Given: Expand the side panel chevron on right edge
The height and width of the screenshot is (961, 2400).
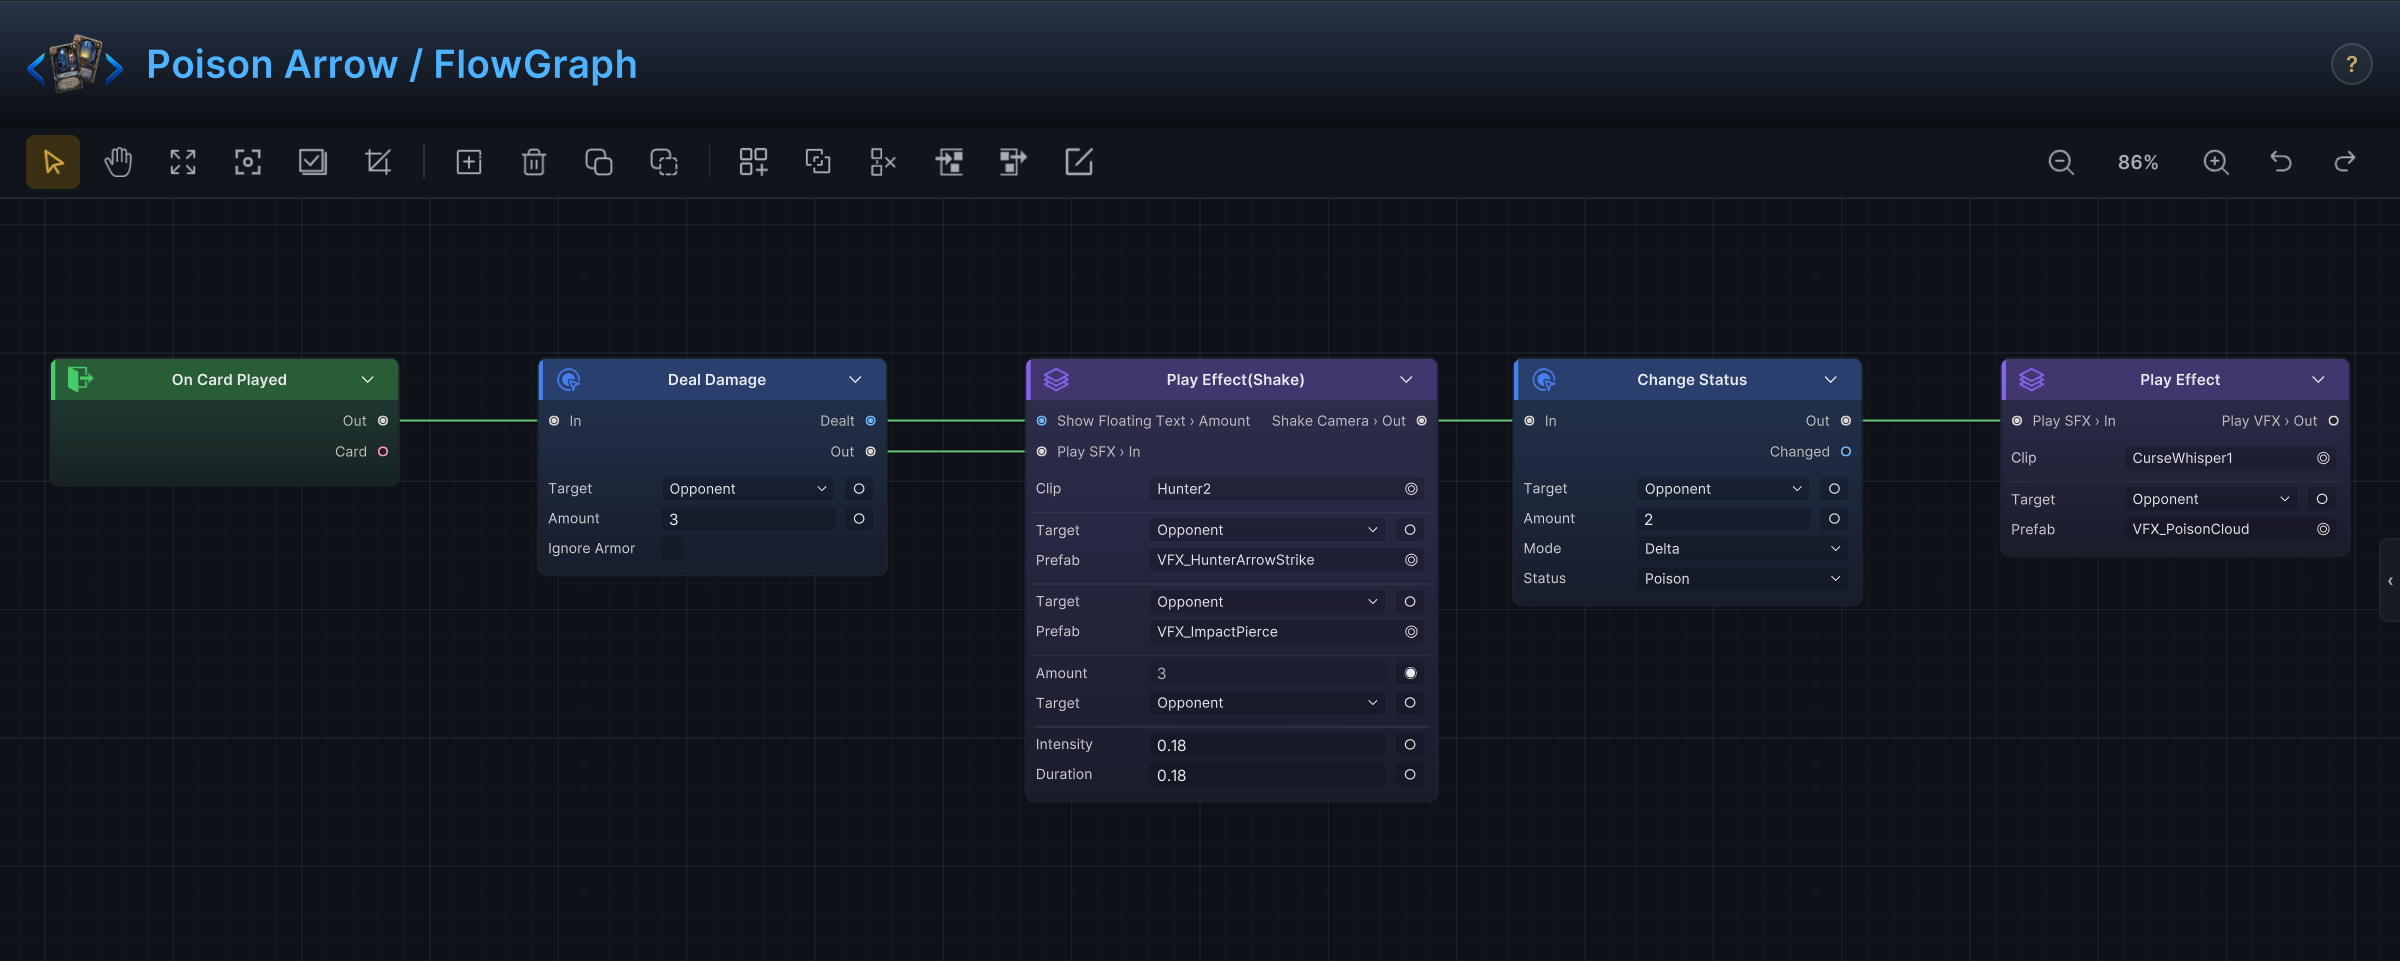Looking at the screenshot, I should pos(2390,581).
